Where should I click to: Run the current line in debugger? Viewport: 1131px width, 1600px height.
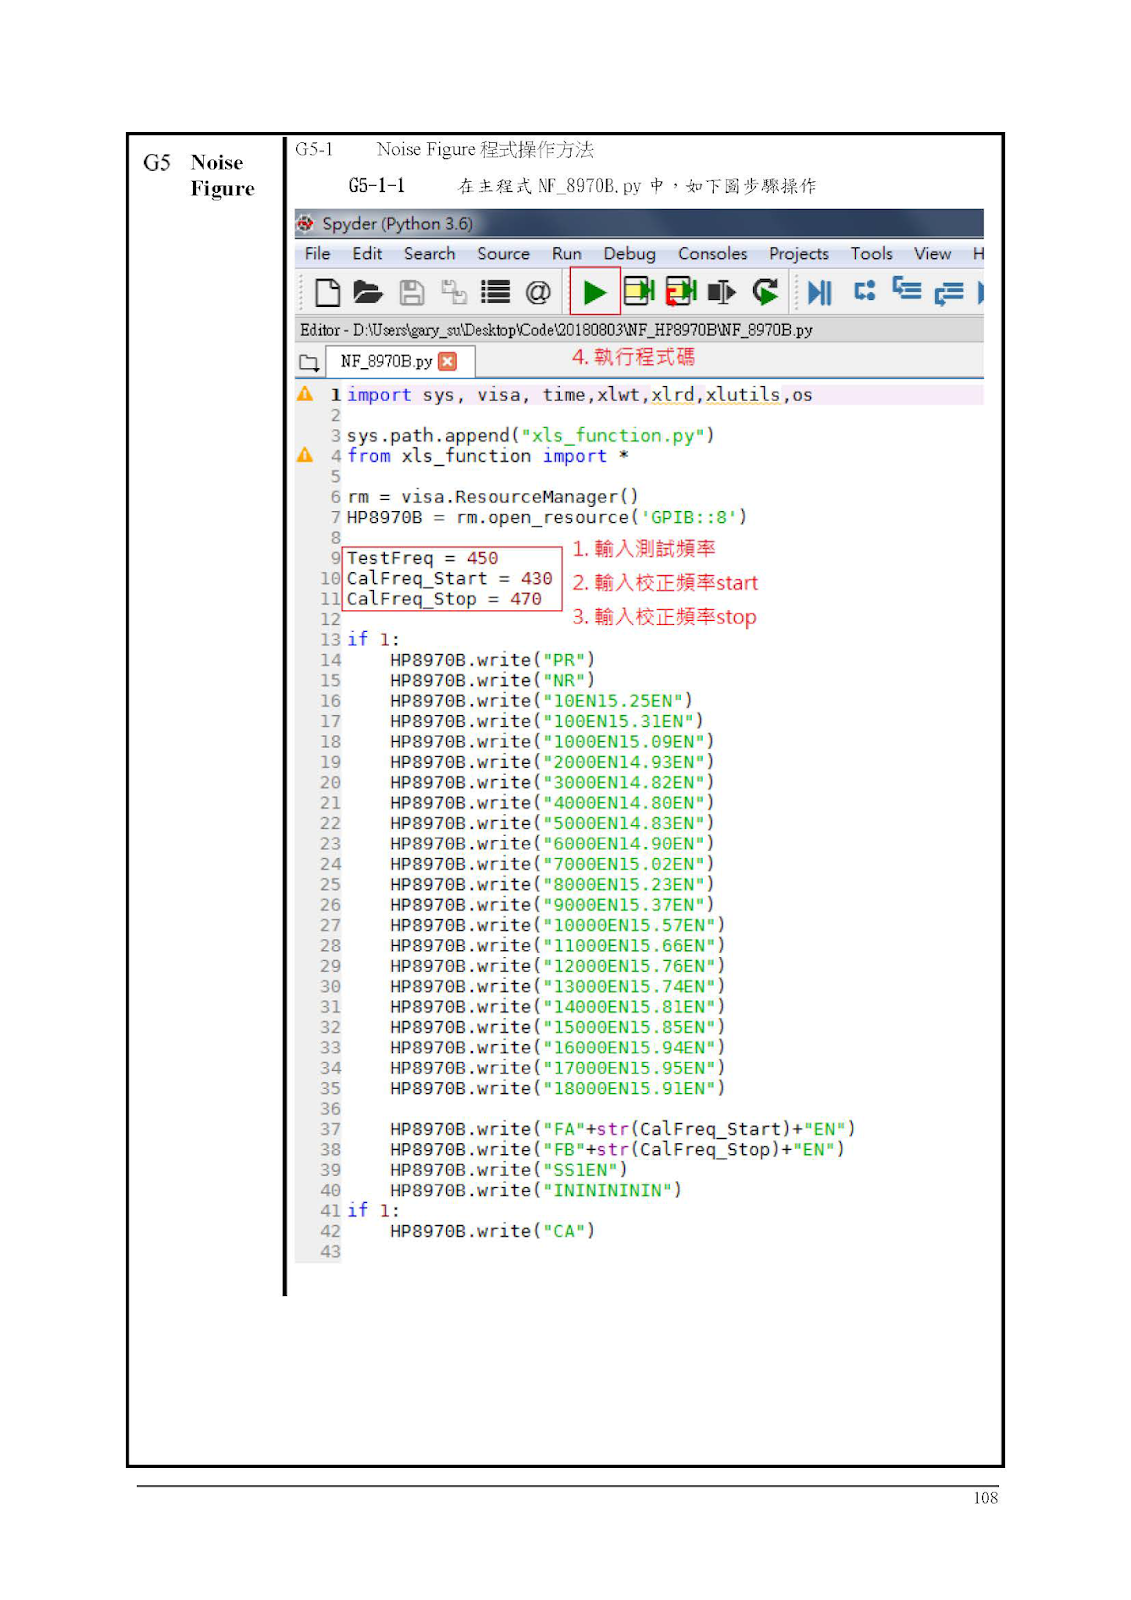[864, 291]
